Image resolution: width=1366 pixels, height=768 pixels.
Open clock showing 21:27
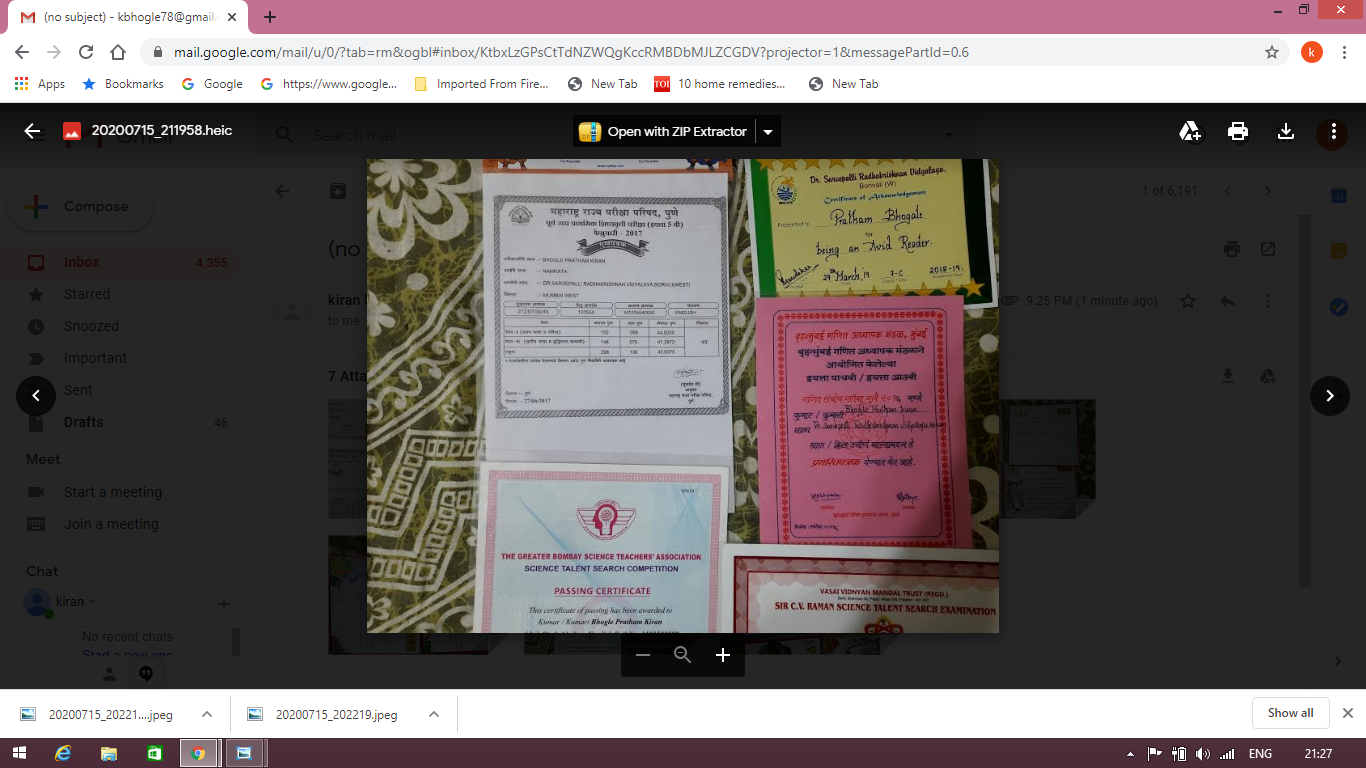(x=1318, y=754)
